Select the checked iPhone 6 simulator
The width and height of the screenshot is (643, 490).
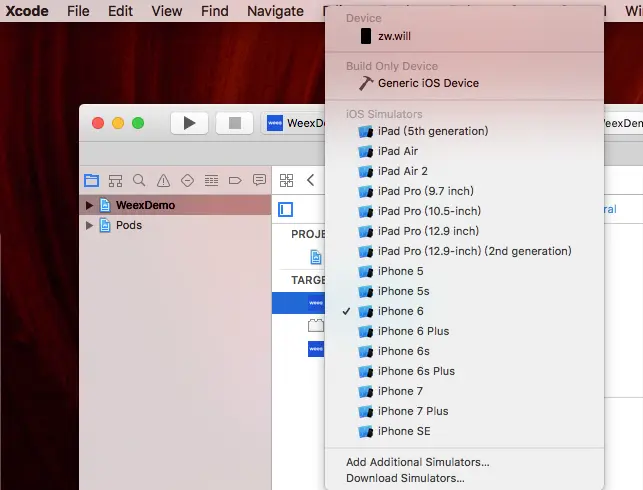(x=464, y=311)
